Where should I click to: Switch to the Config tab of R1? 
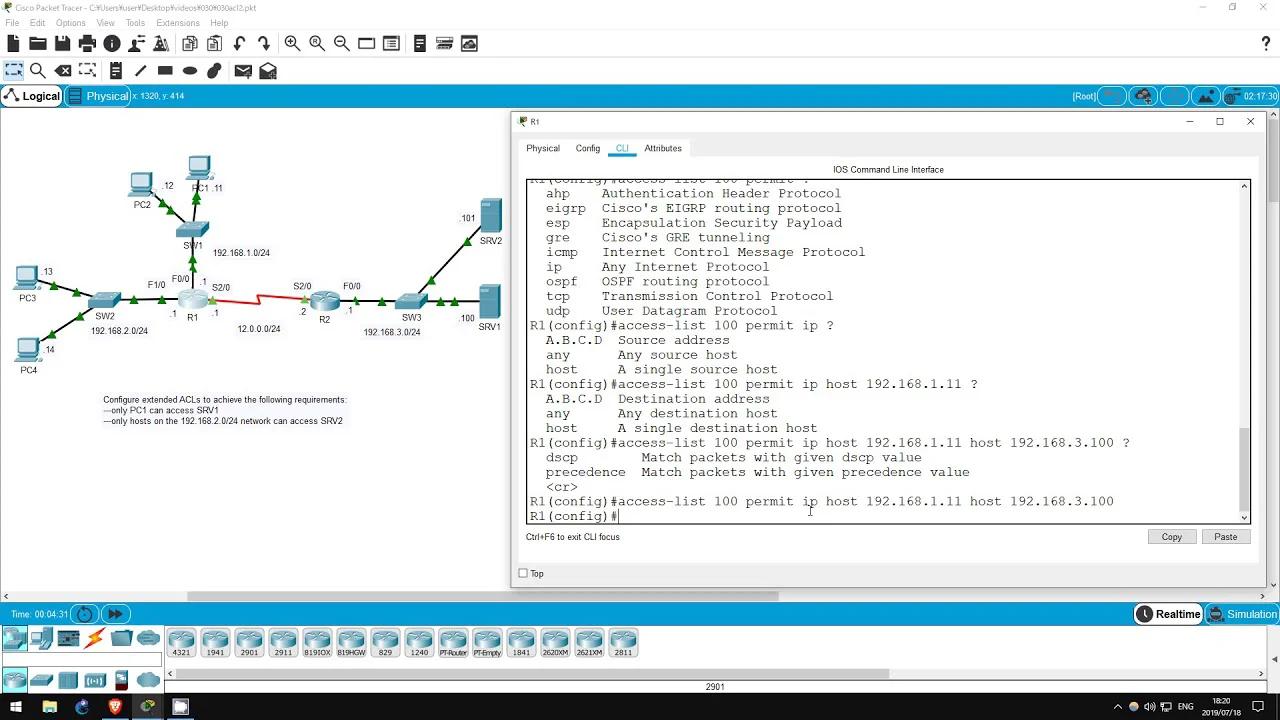click(587, 148)
